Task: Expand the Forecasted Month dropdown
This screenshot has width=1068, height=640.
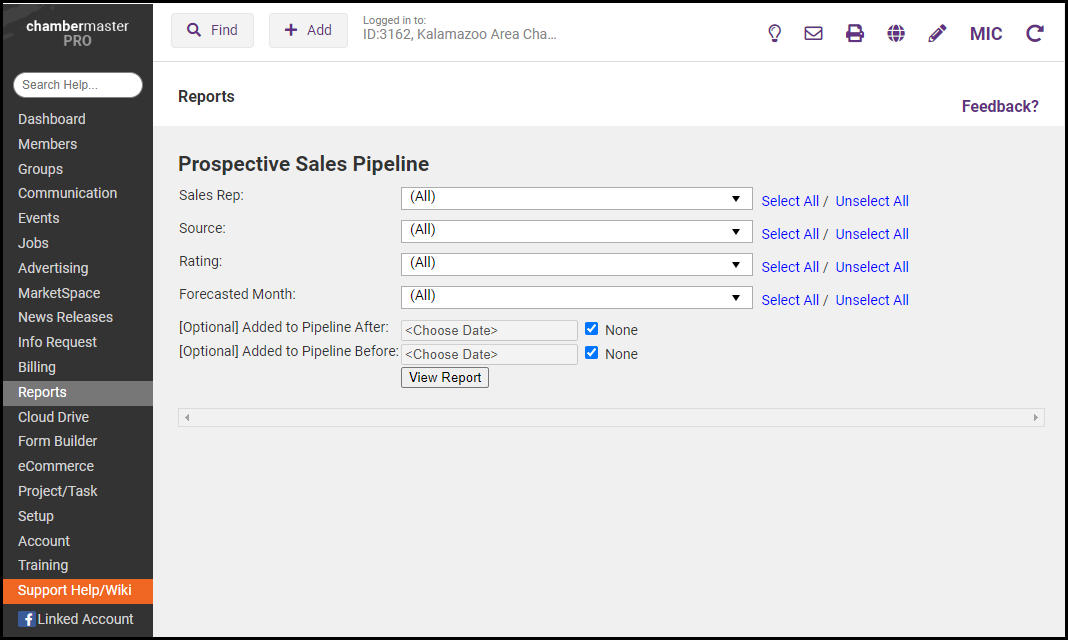Action: coord(576,297)
